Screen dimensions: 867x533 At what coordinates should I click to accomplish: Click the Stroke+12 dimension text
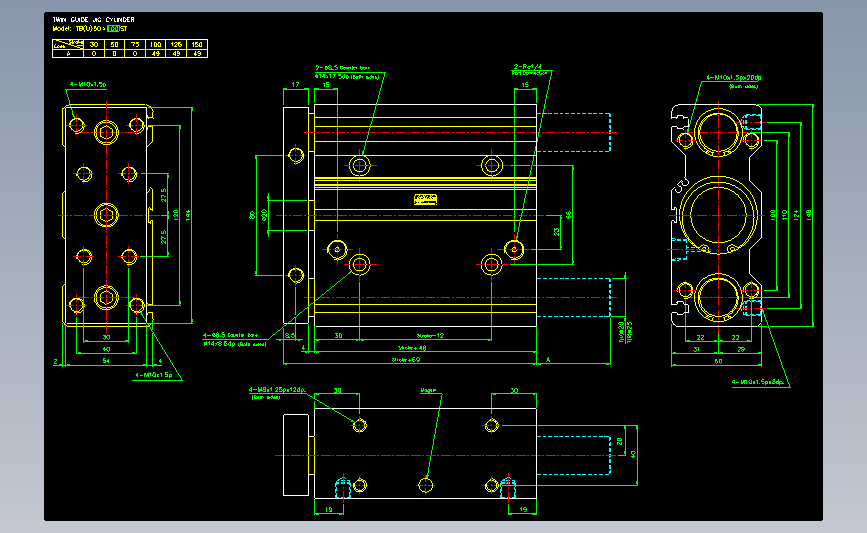[430, 336]
